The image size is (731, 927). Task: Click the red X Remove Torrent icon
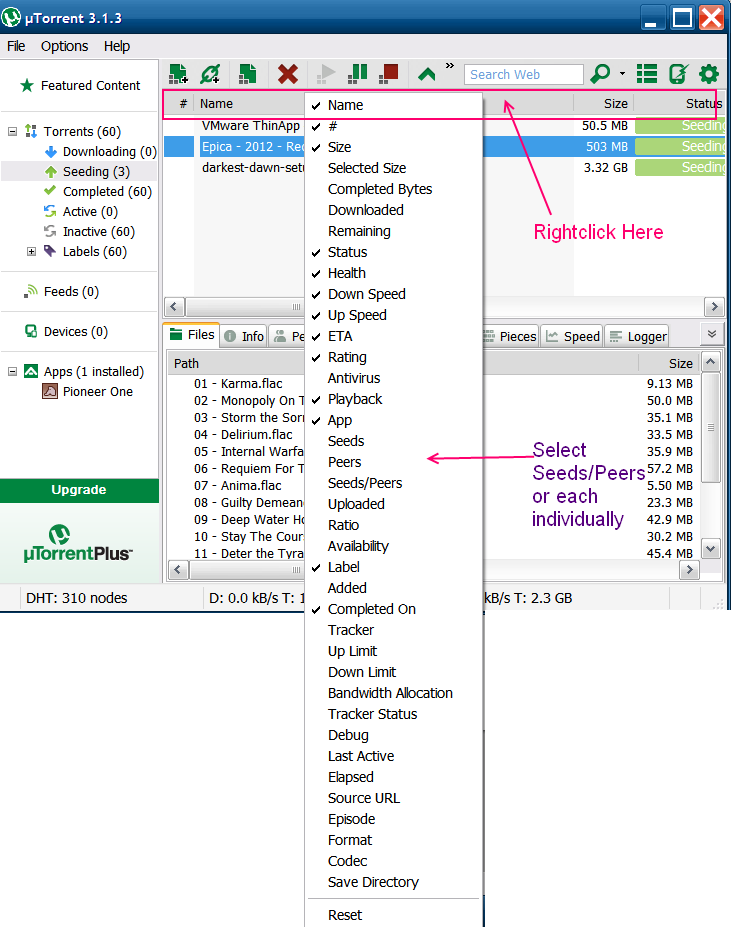coord(287,74)
